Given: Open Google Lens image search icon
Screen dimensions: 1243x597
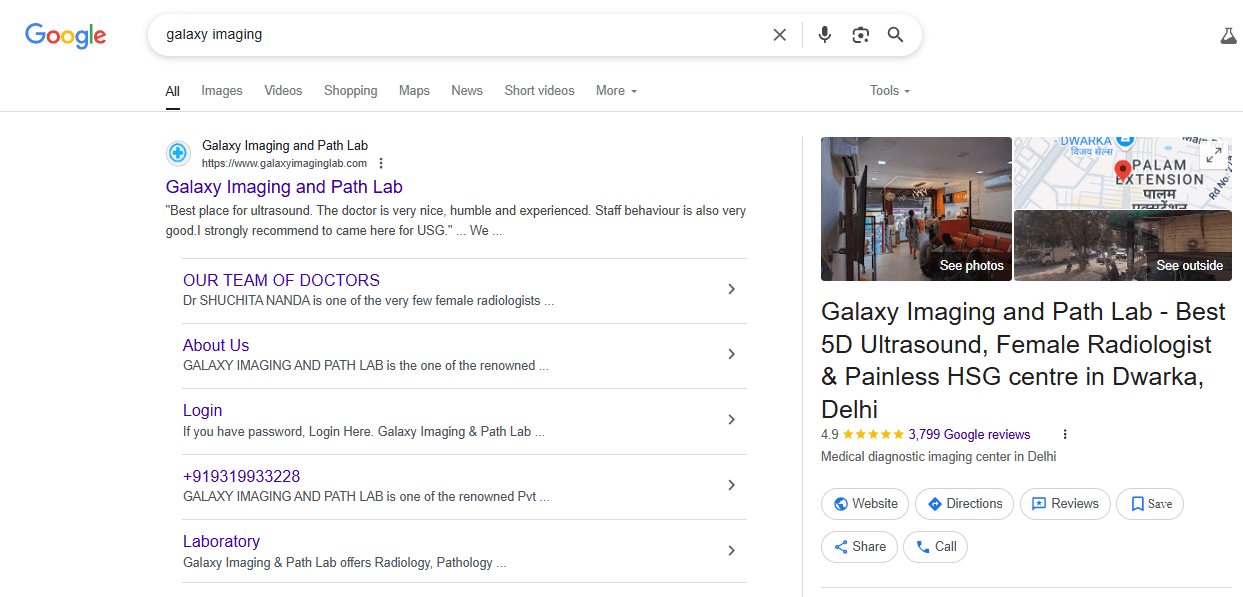Looking at the screenshot, I should pos(860,35).
